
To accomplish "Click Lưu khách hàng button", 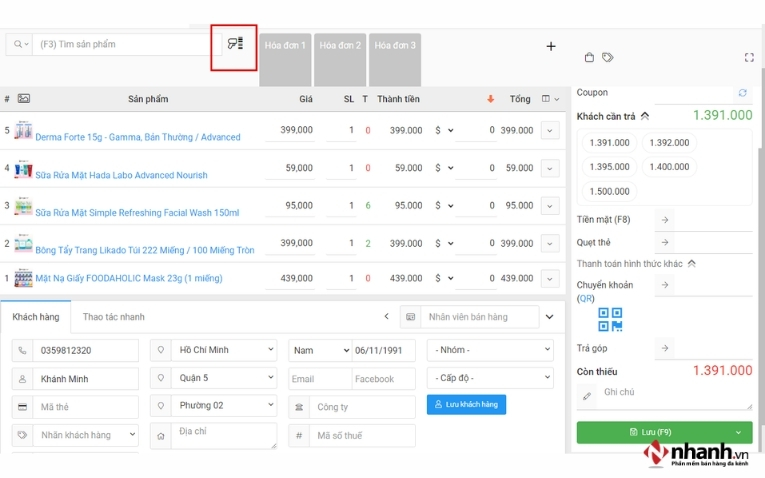I will click(466, 404).
